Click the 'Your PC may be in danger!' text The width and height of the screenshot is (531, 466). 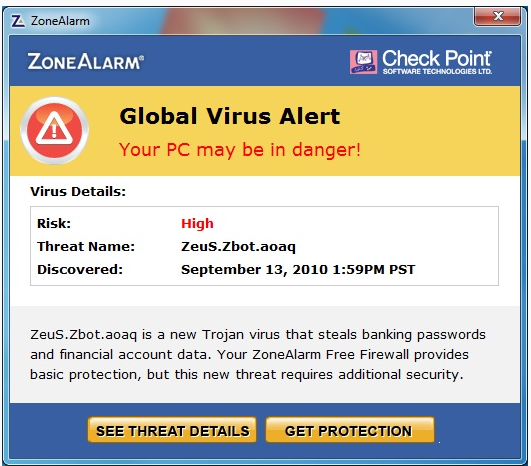click(x=240, y=150)
